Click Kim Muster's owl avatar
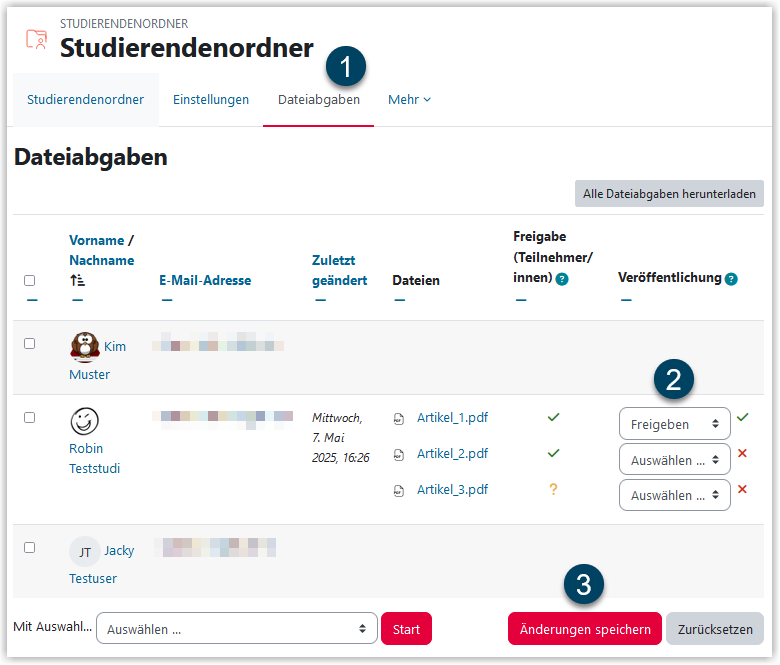780x665 pixels. click(85, 346)
